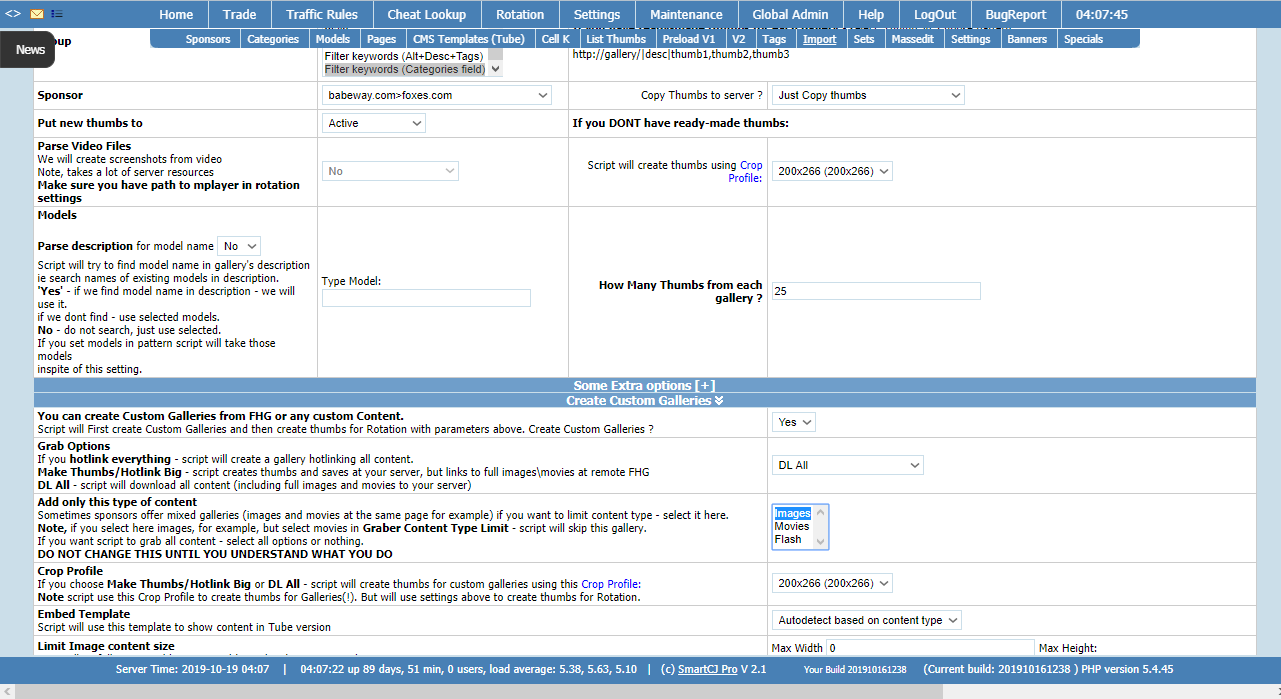
Task: Switch to the Categories submenu tab
Action: 273,39
